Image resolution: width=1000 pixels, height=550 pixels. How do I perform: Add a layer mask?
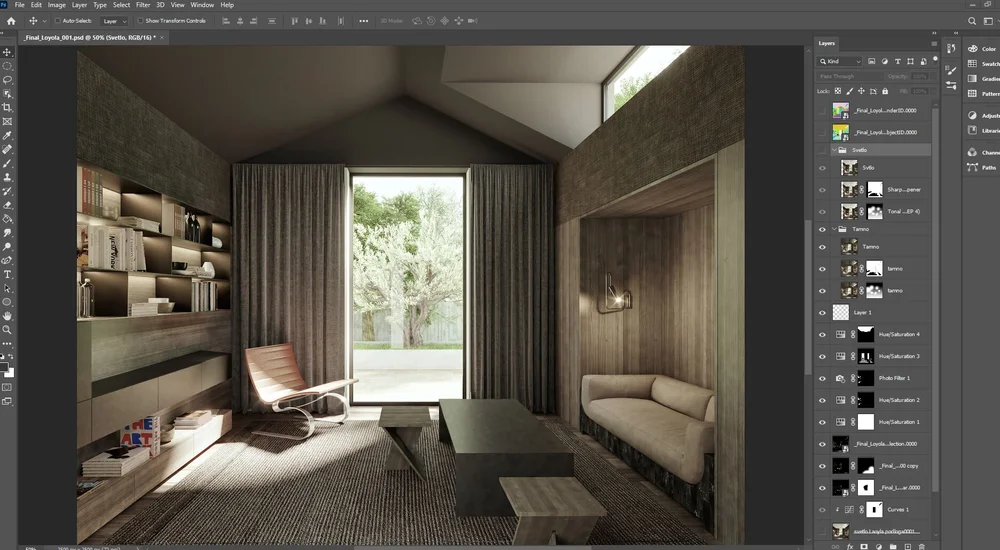point(864,546)
